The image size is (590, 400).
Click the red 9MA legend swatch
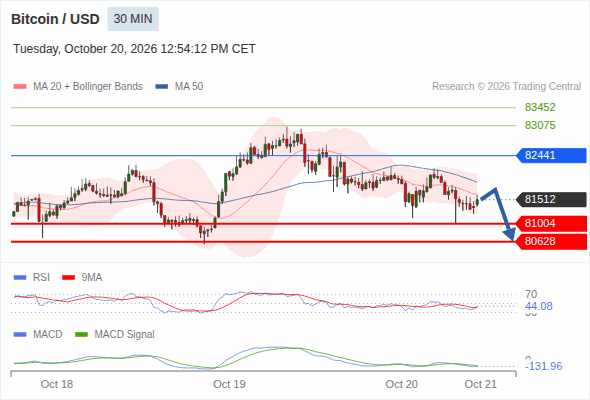coord(68,278)
